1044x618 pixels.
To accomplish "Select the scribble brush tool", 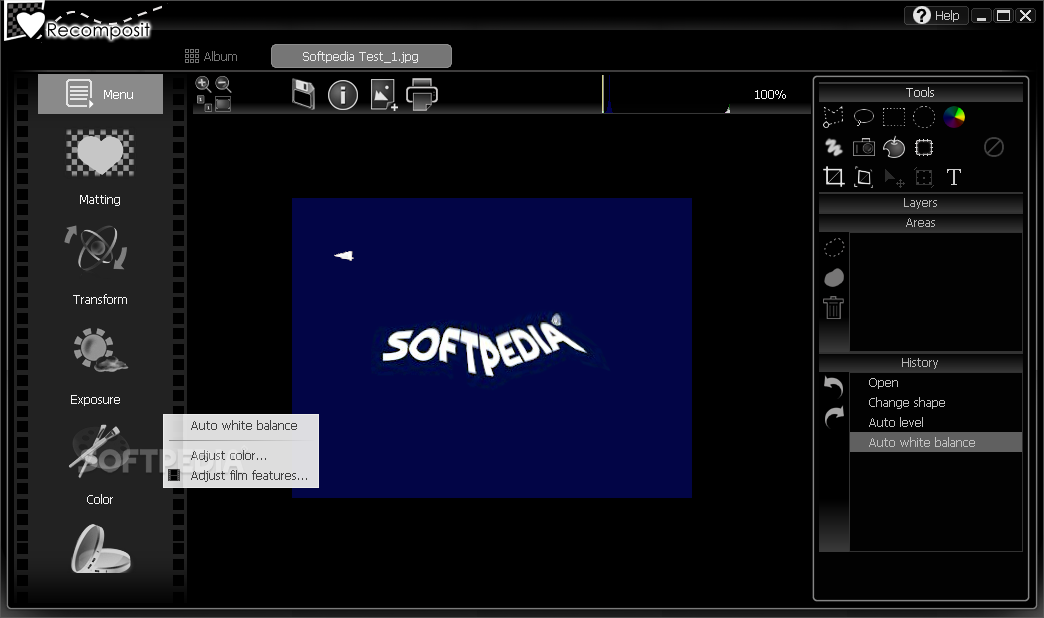I will tap(834, 147).
